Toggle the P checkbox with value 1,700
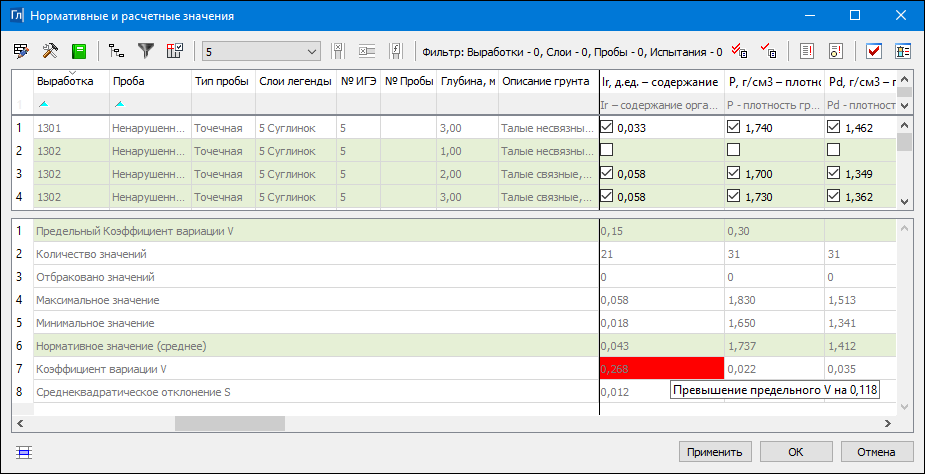This screenshot has width=925, height=474. click(x=733, y=174)
